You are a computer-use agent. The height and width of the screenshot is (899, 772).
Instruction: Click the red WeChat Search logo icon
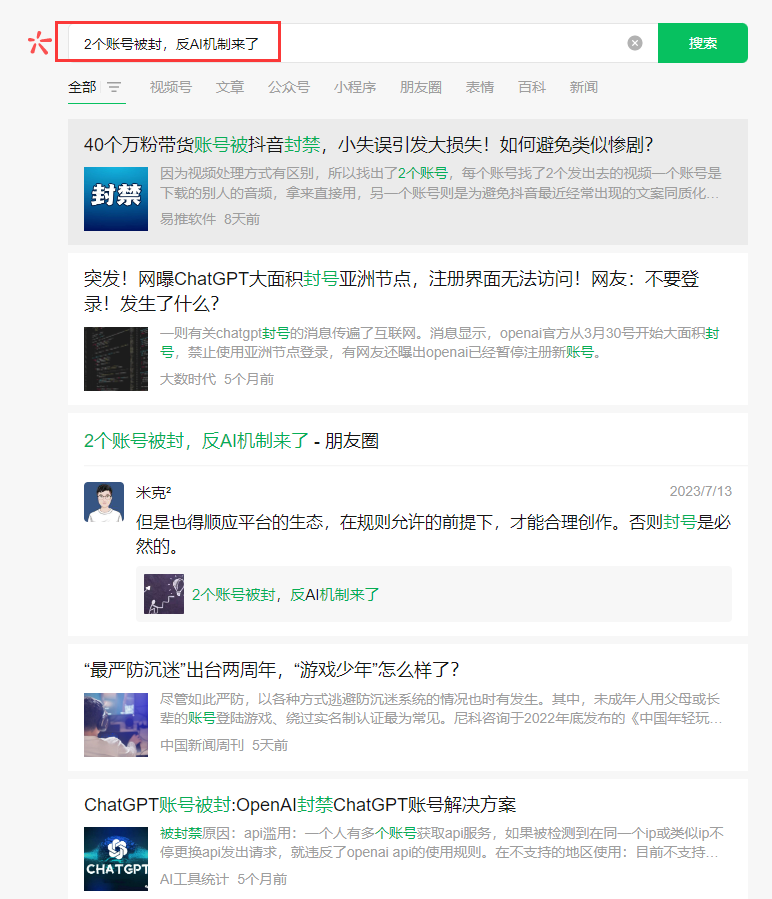[39, 43]
